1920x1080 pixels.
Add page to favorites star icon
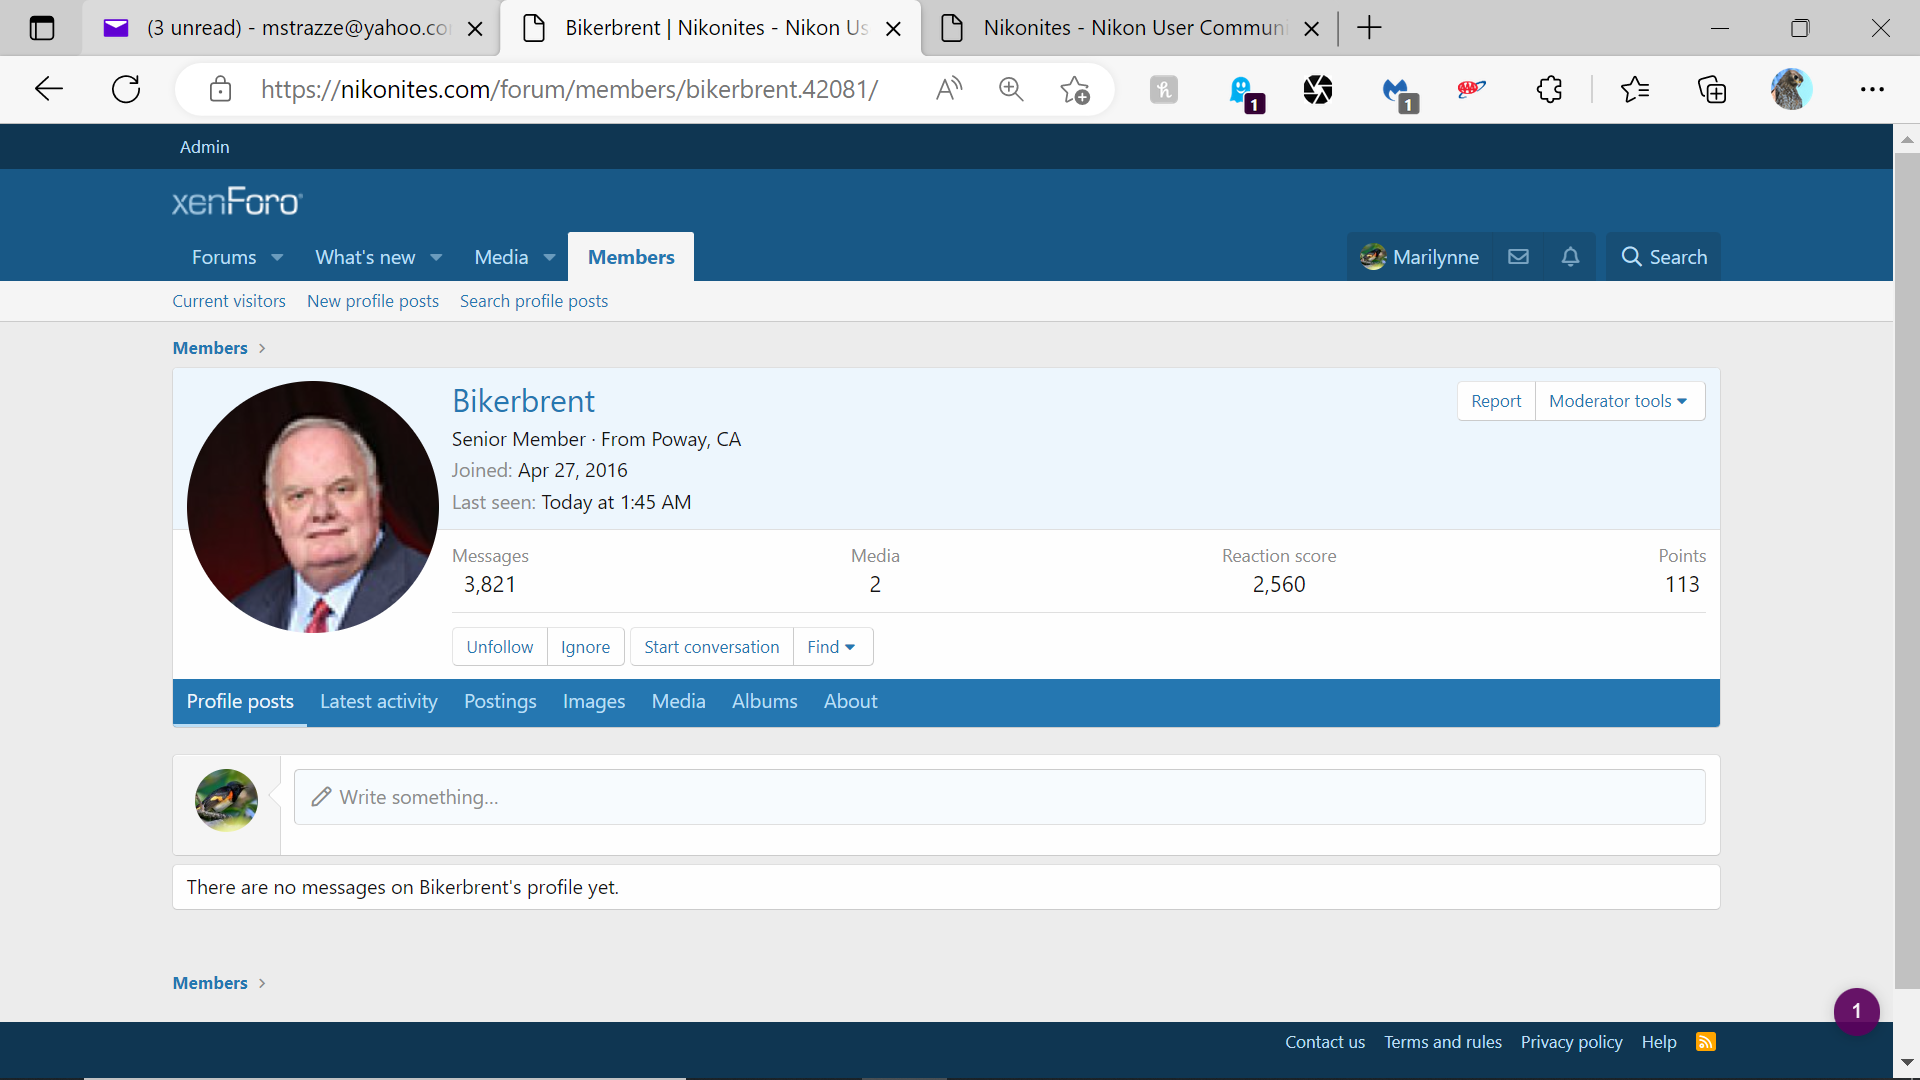tap(1075, 89)
